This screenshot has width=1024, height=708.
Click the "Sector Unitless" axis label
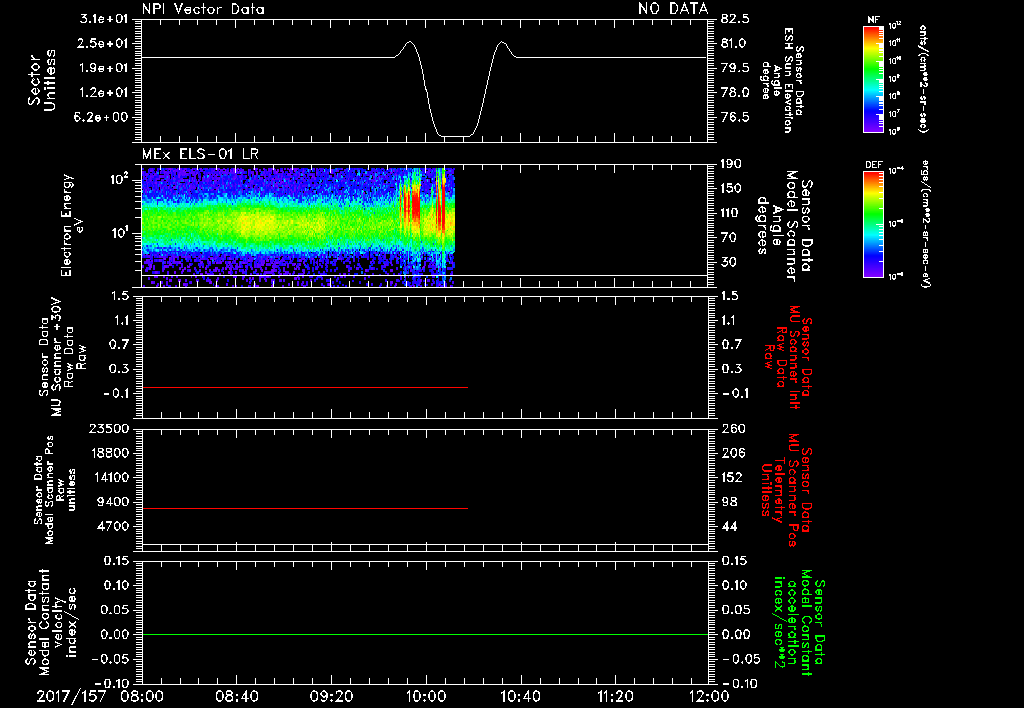click(x=42, y=80)
